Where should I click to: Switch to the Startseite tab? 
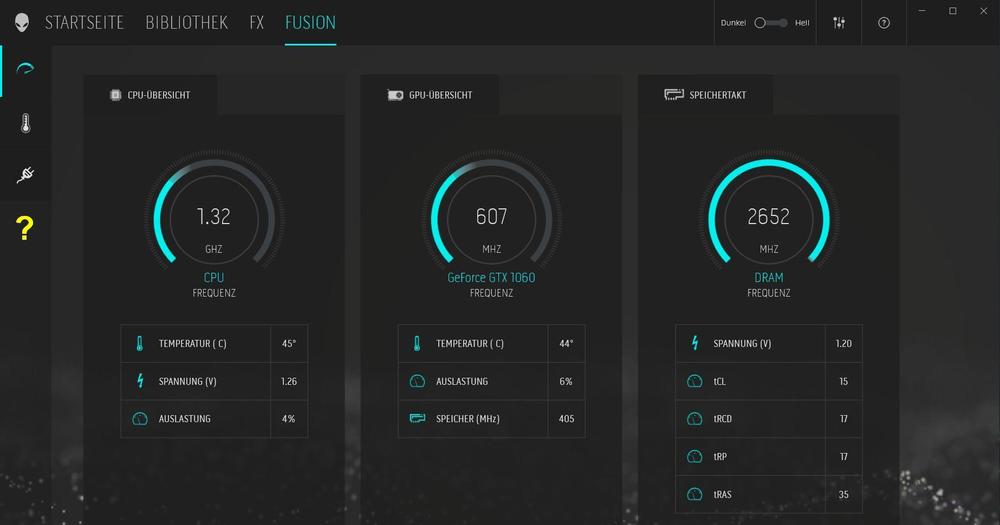click(84, 22)
